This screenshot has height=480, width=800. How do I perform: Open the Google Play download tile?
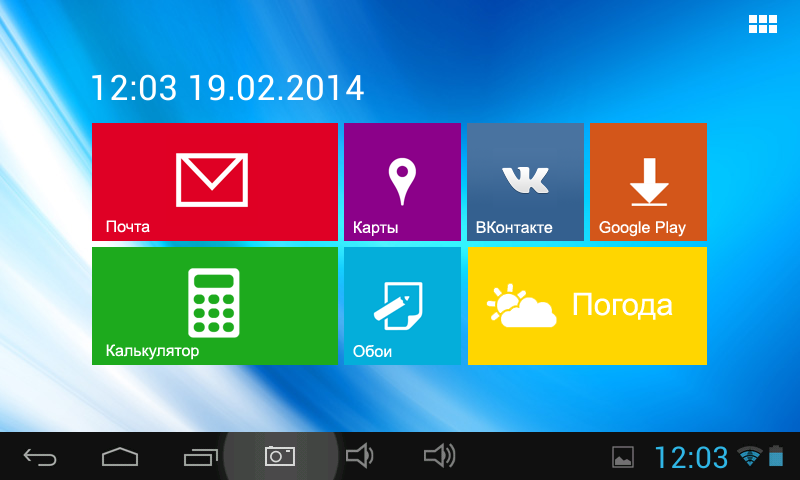pos(648,182)
